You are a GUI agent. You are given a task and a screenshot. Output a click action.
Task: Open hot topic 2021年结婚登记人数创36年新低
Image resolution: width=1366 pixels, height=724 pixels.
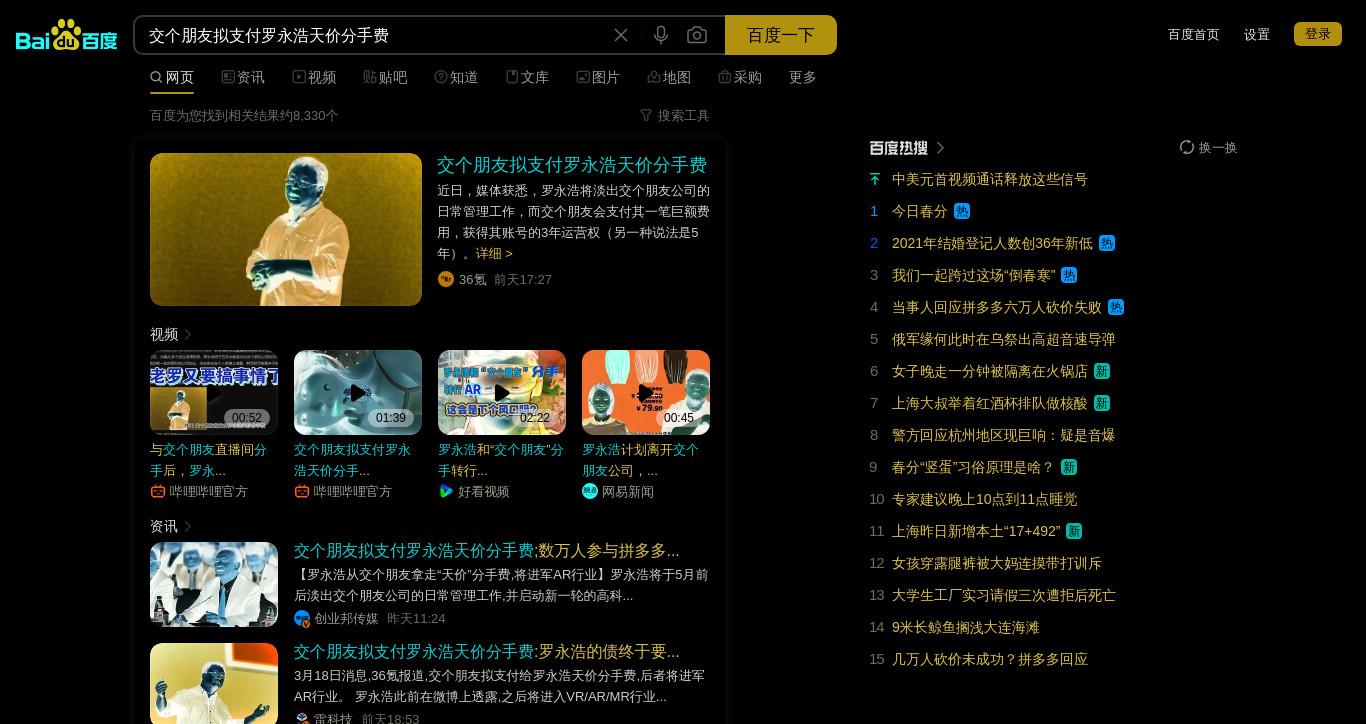[x=992, y=243]
